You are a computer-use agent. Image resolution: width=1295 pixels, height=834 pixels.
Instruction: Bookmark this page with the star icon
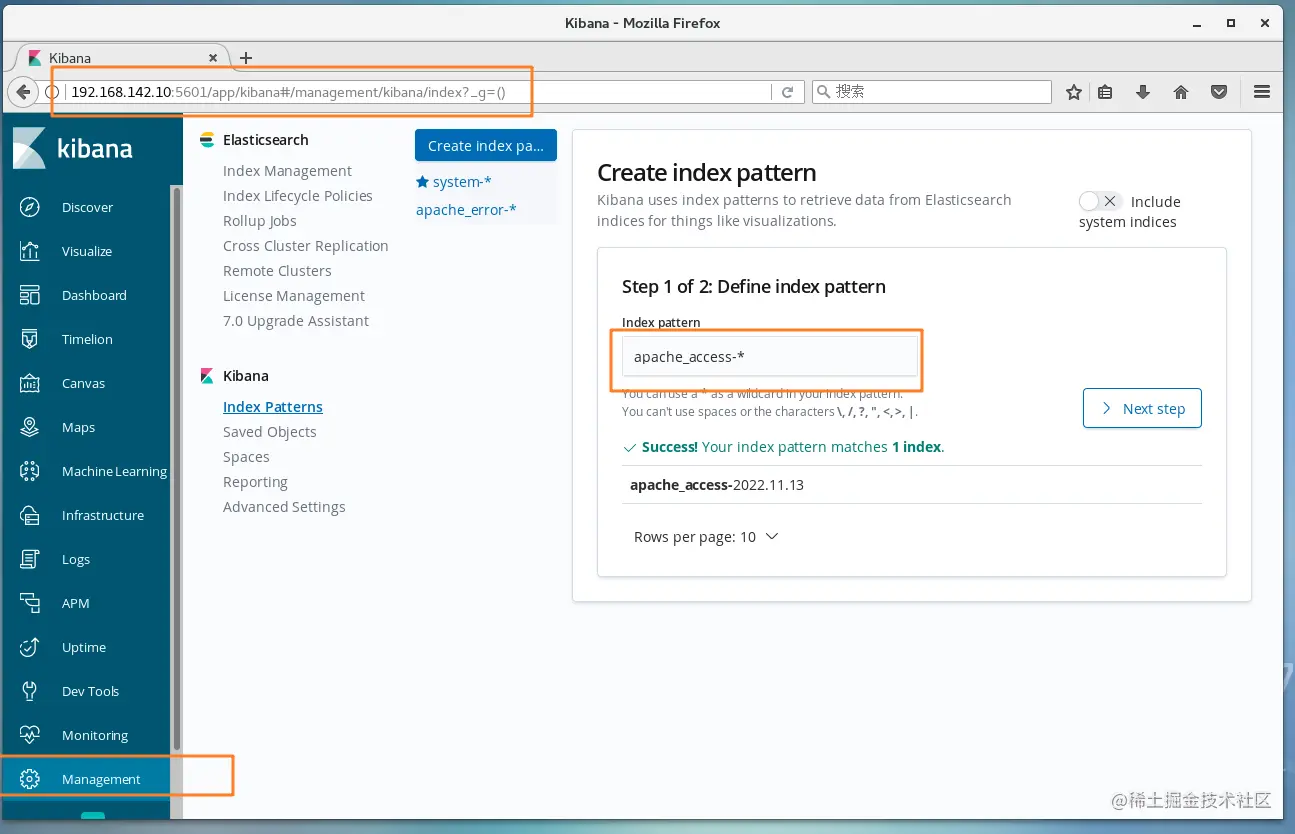[x=1074, y=92]
